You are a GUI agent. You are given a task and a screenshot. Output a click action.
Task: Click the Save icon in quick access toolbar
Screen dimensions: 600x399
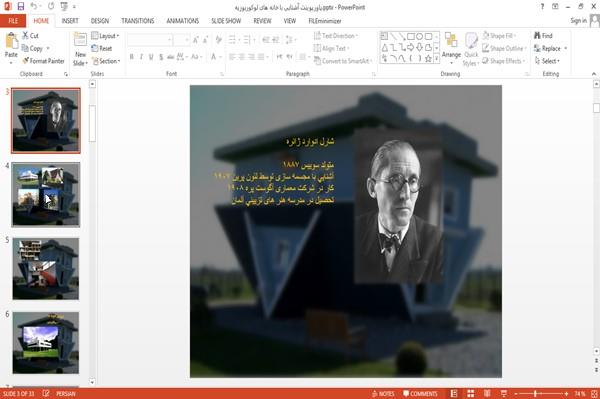(21, 7)
